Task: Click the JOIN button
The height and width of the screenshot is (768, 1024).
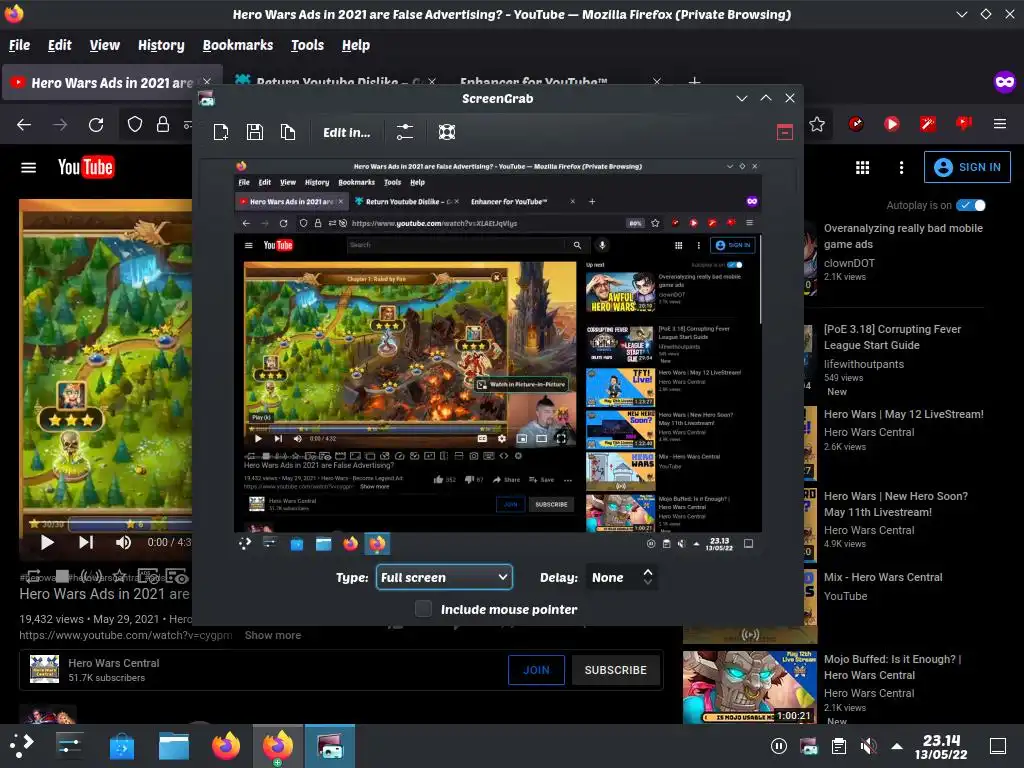Action: 536,670
